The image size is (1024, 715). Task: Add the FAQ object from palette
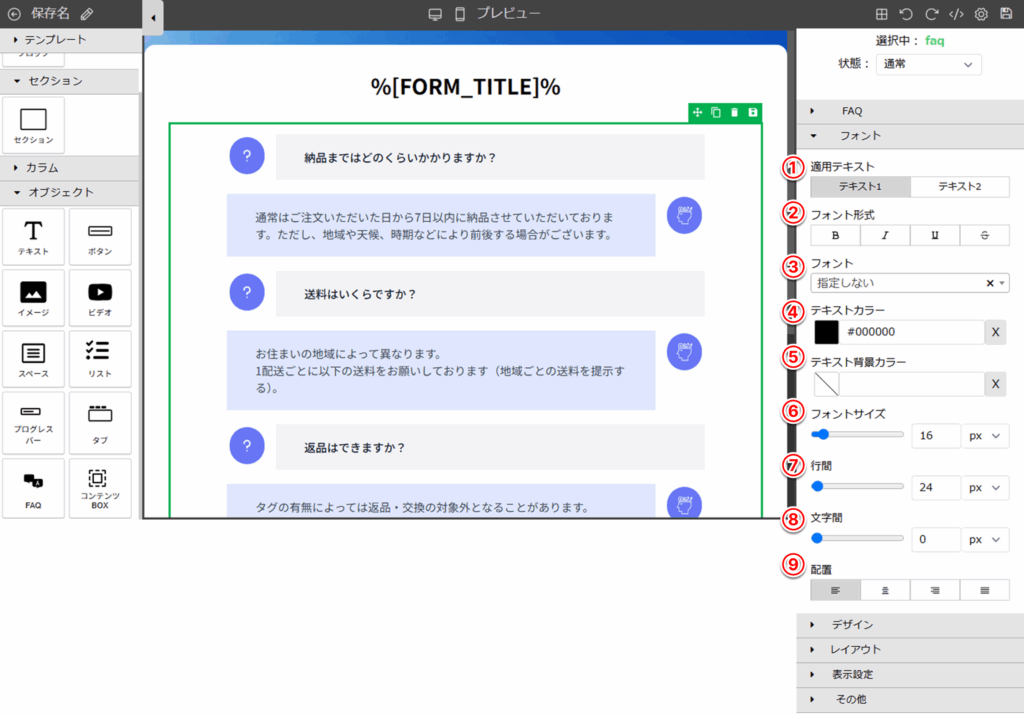coord(34,488)
